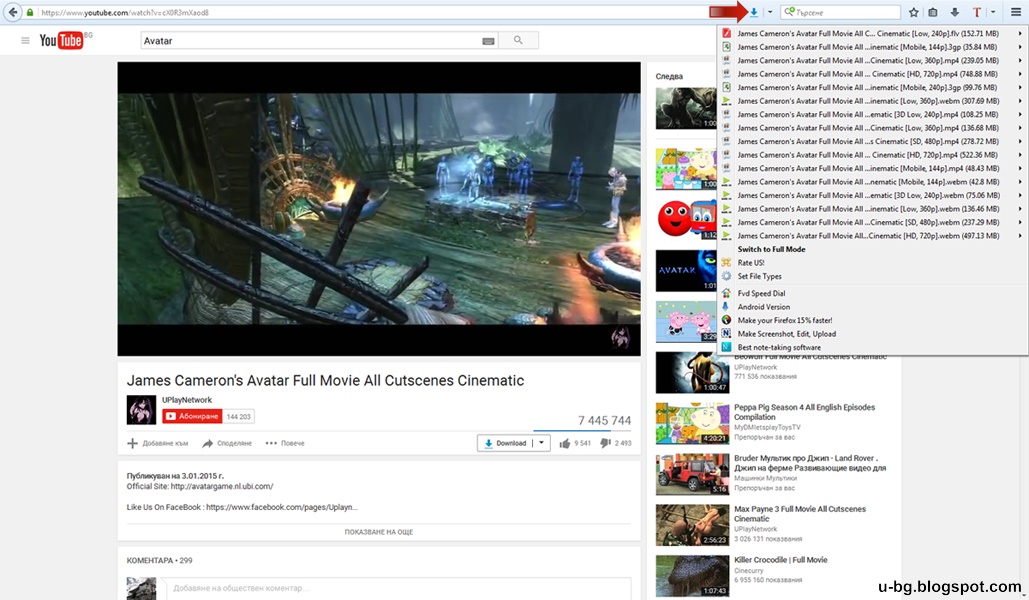Click the blue video downloader toolbar icon
This screenshot has height=600, width=1029.
point(754,12)
